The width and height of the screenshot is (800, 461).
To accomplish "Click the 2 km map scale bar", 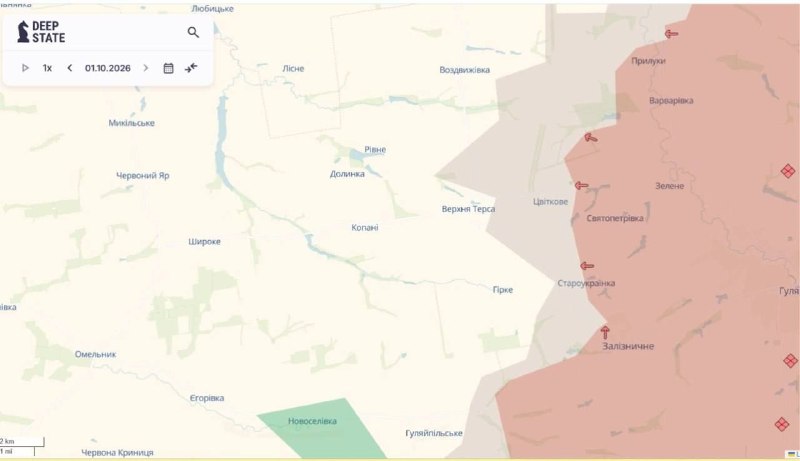I will 22,442.
